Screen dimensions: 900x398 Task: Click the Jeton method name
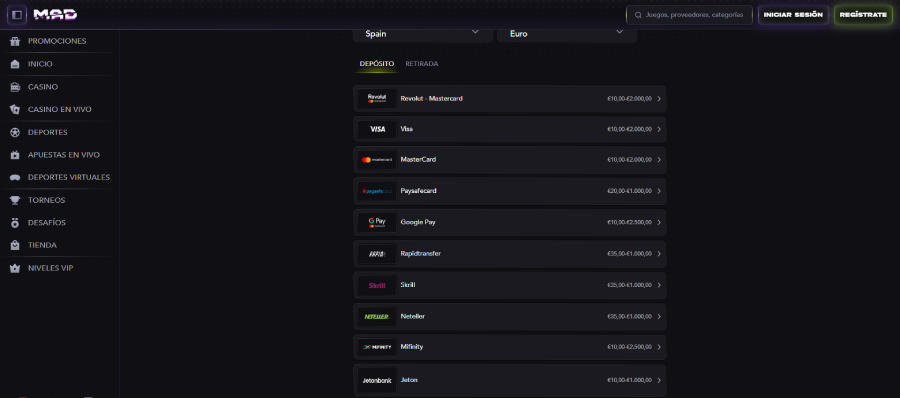coord(409,380)
